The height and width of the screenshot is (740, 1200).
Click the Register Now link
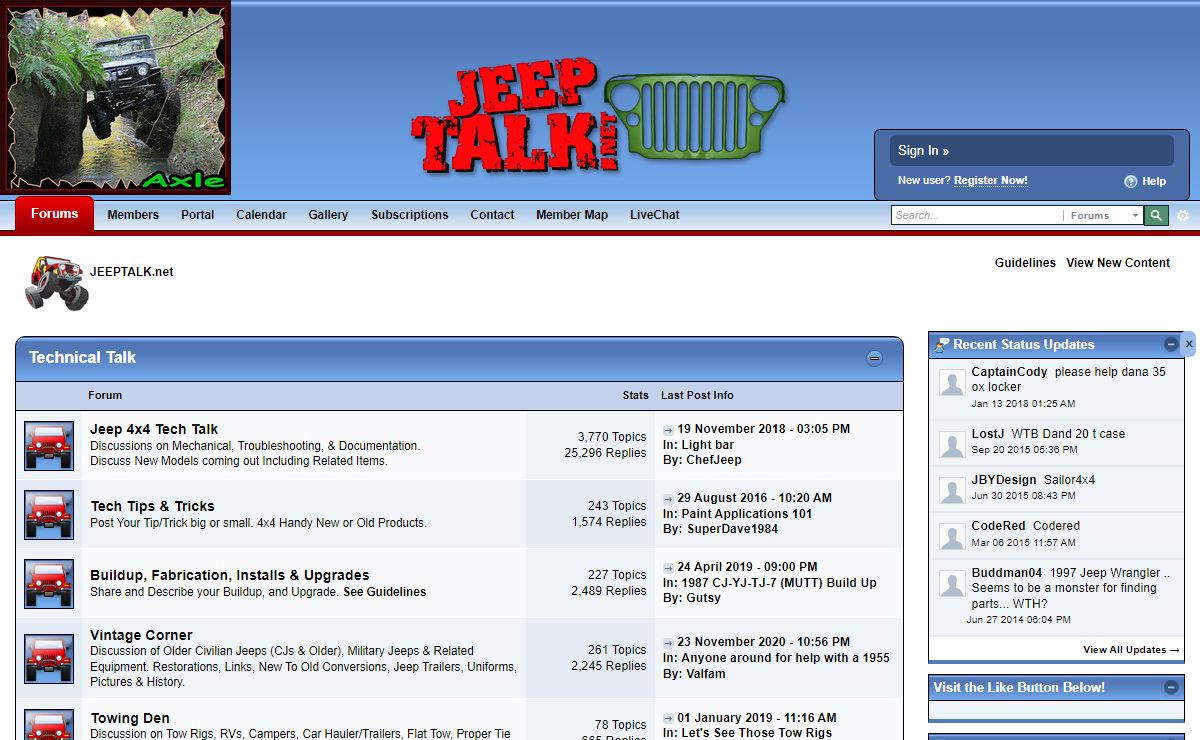(990, 181)
